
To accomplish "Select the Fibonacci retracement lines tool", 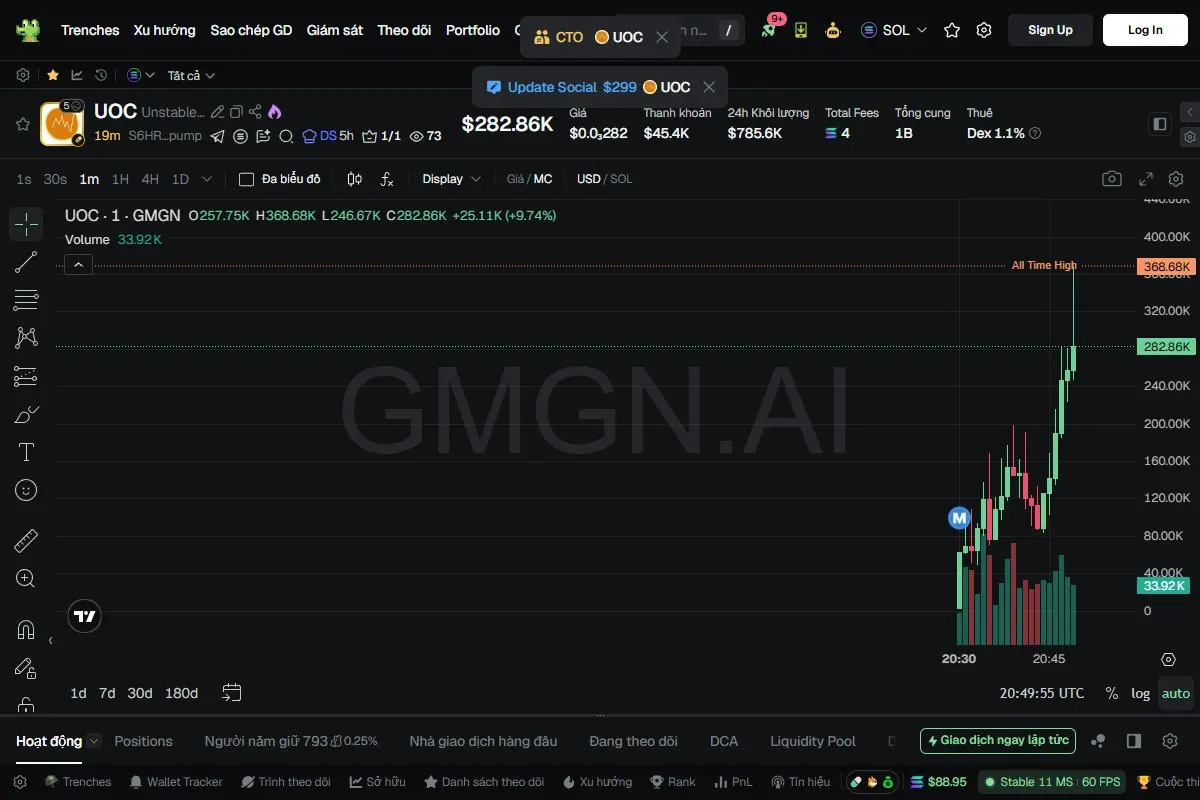I will click(x=26, y=300).
